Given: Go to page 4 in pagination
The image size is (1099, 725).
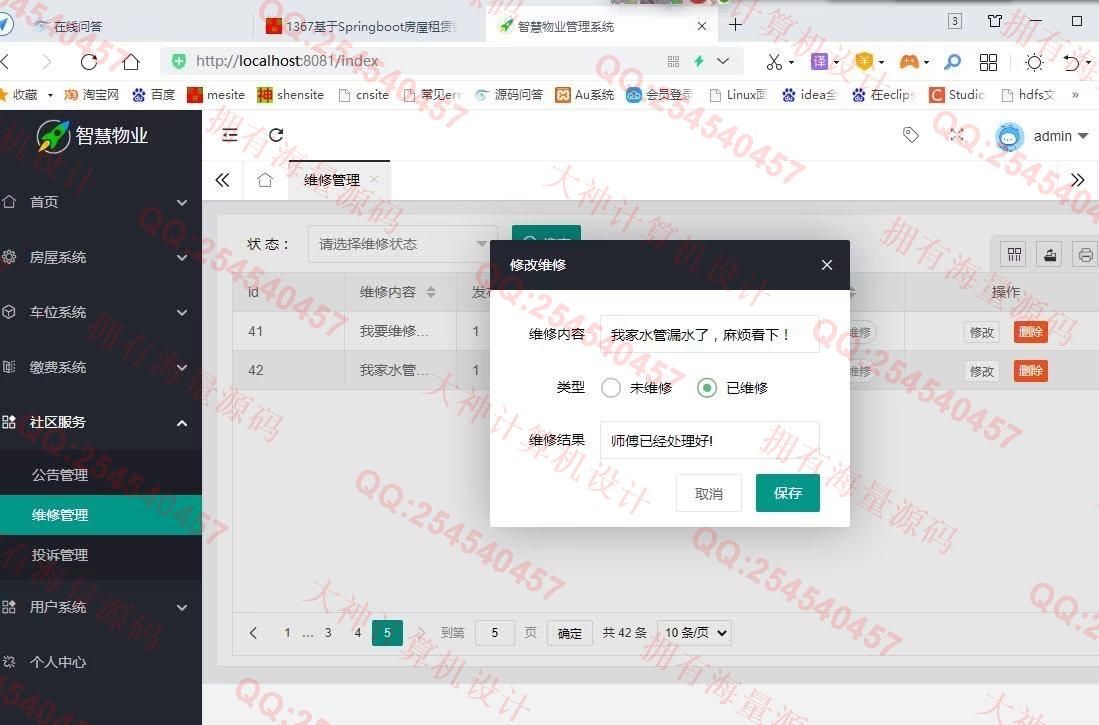Looking at the screenshot, I should (x=358, y=632).
